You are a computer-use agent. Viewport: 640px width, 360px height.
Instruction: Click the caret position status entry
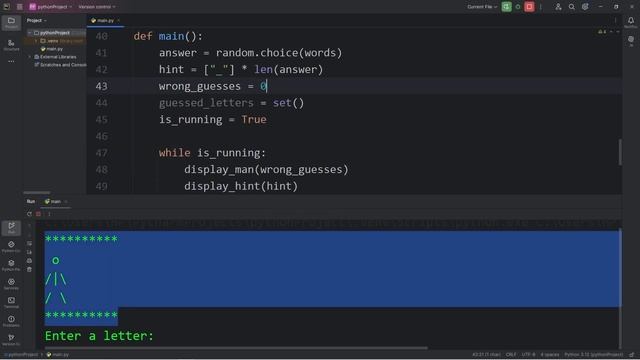click(x=486, y=354)
